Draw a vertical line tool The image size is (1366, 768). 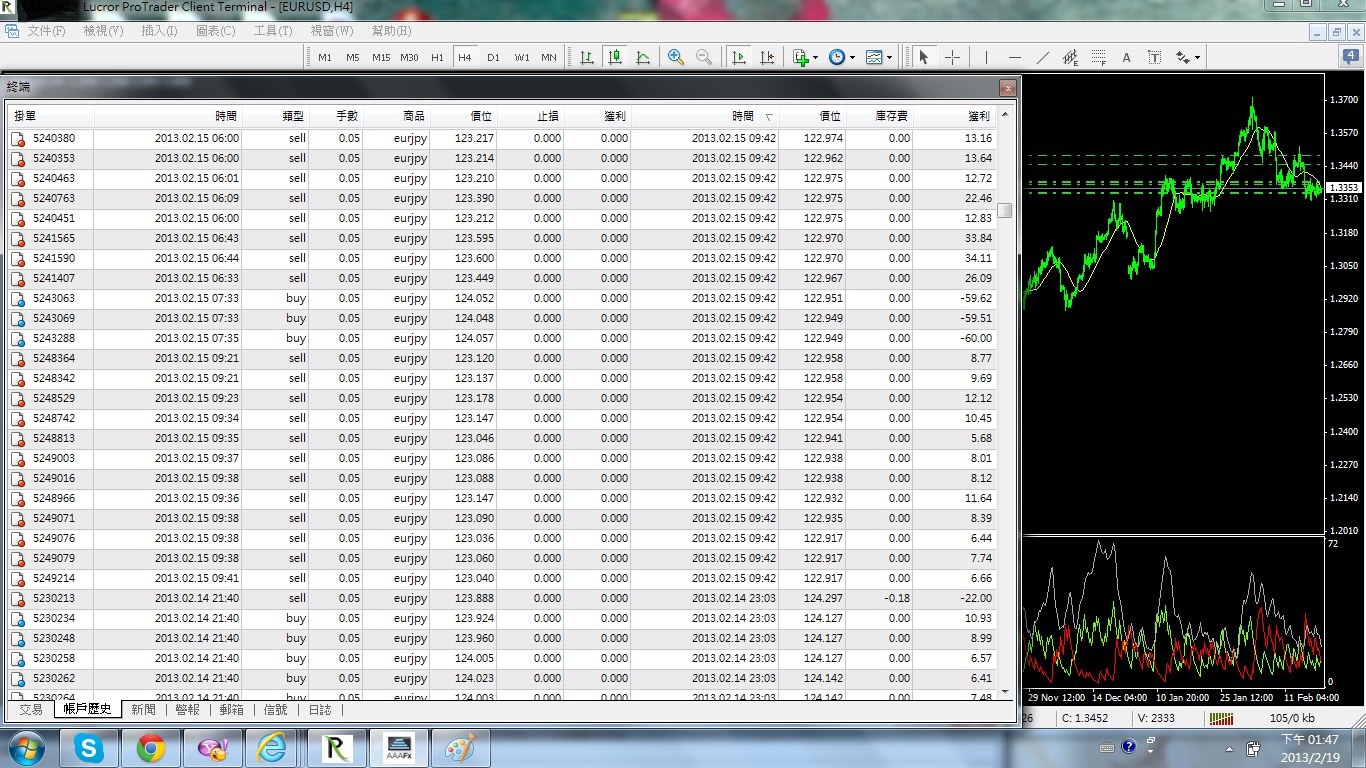pos(986,57)
